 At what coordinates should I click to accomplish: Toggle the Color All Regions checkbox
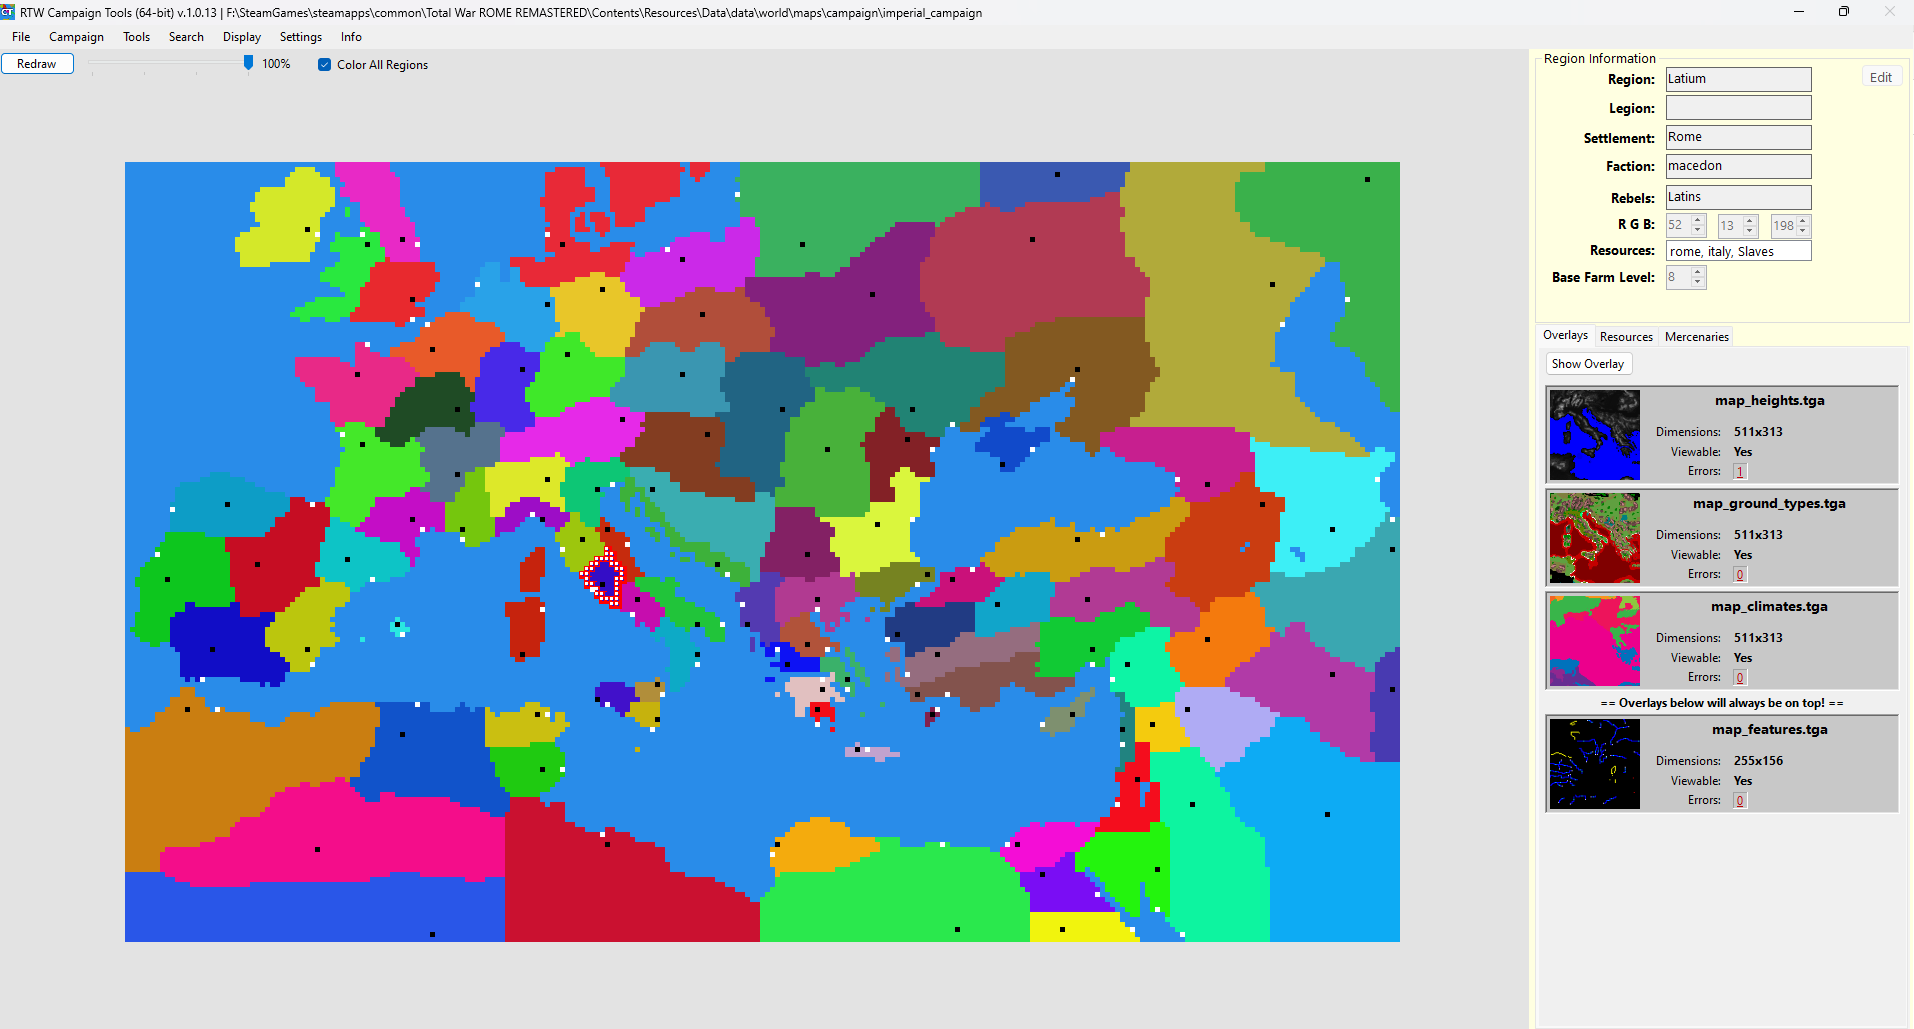pyautogui.click(x=324, y=65)
